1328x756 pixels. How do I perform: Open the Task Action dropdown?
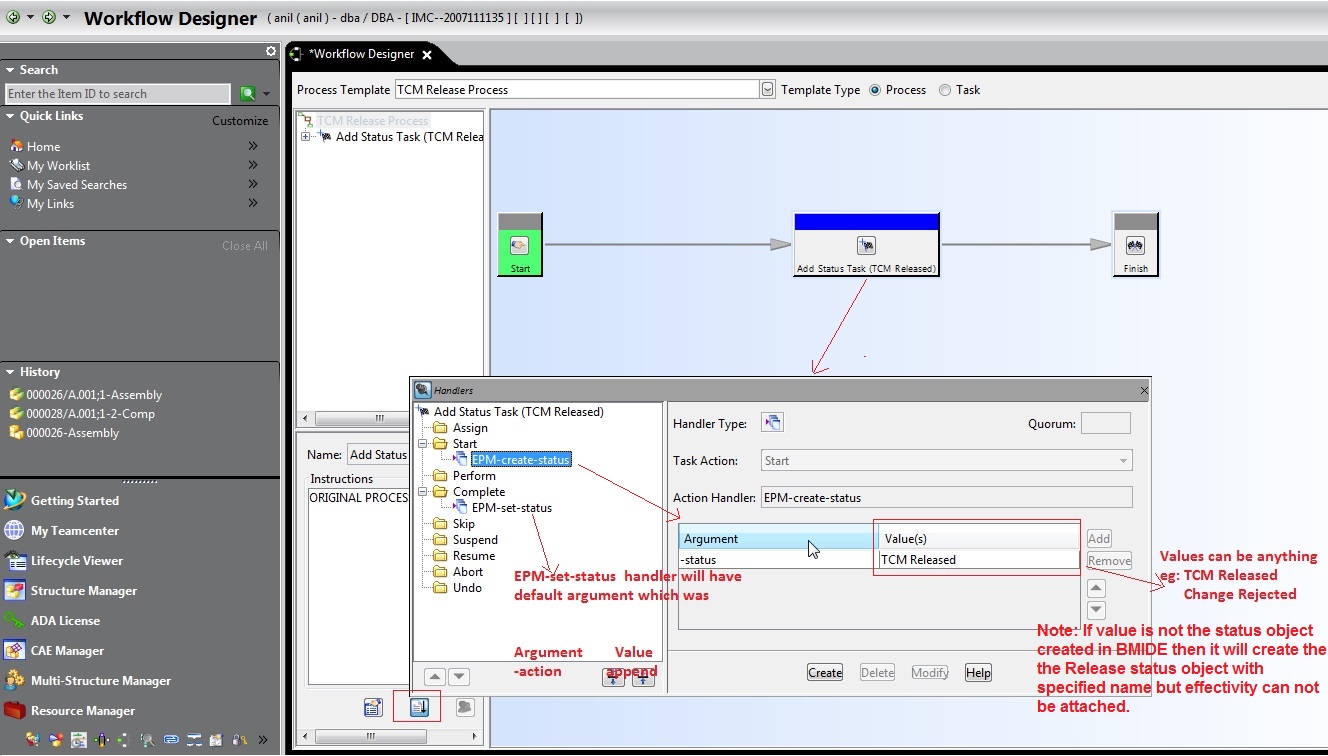pyautogui.click(x=1122, y=458)
